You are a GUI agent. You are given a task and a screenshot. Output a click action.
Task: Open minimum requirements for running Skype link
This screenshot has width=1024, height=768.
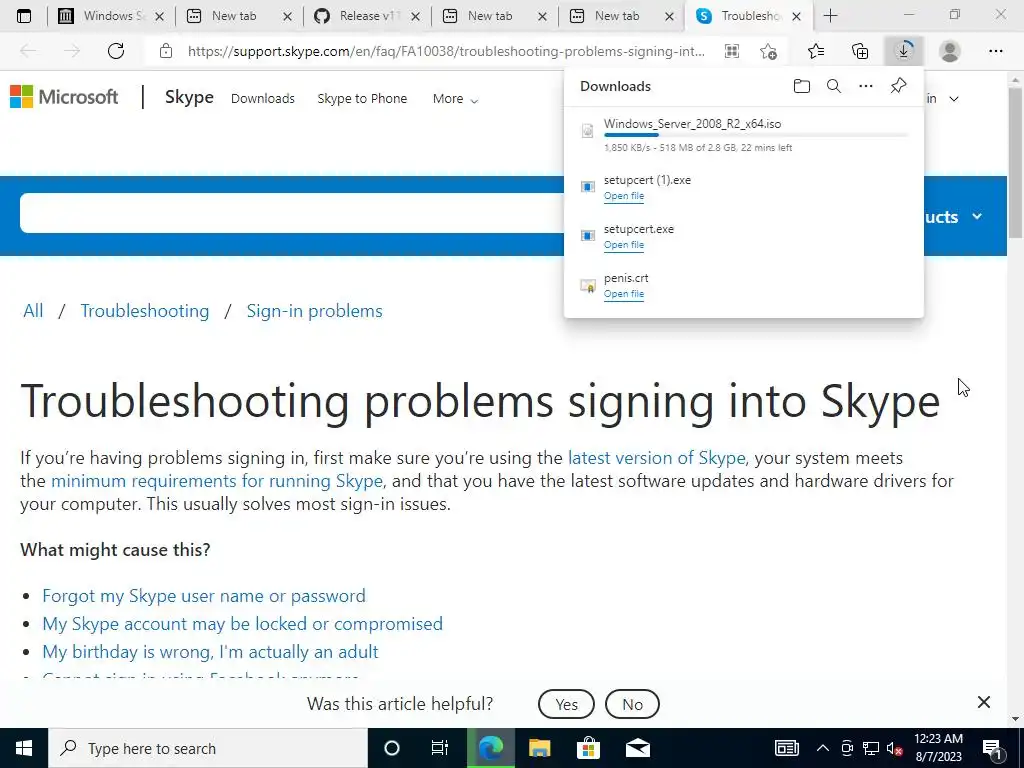tap(217, 481)
